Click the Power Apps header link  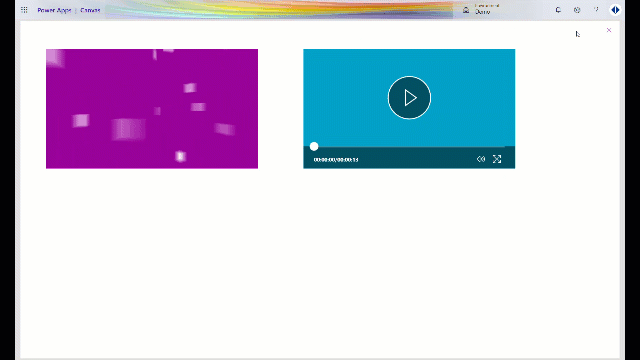54,10
